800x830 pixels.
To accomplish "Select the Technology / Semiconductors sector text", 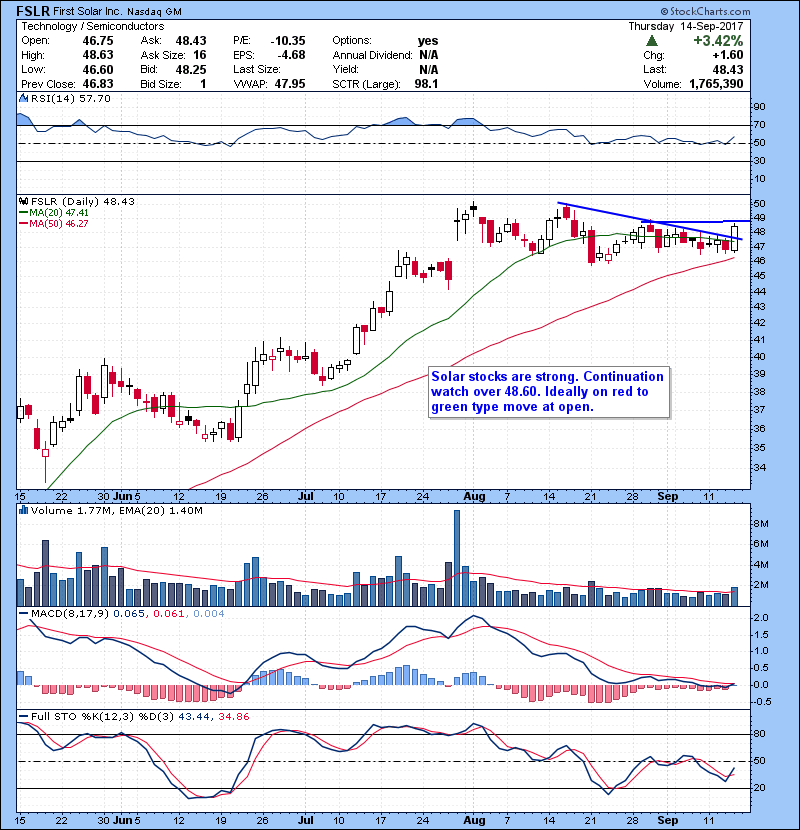I will click(93, 26).
